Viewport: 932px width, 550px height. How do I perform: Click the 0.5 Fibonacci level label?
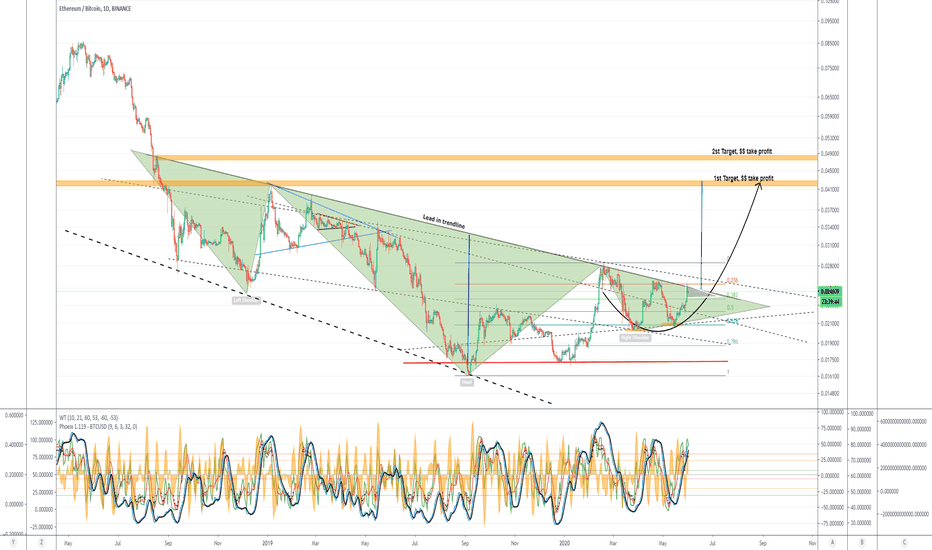click(x=730, y=307)
